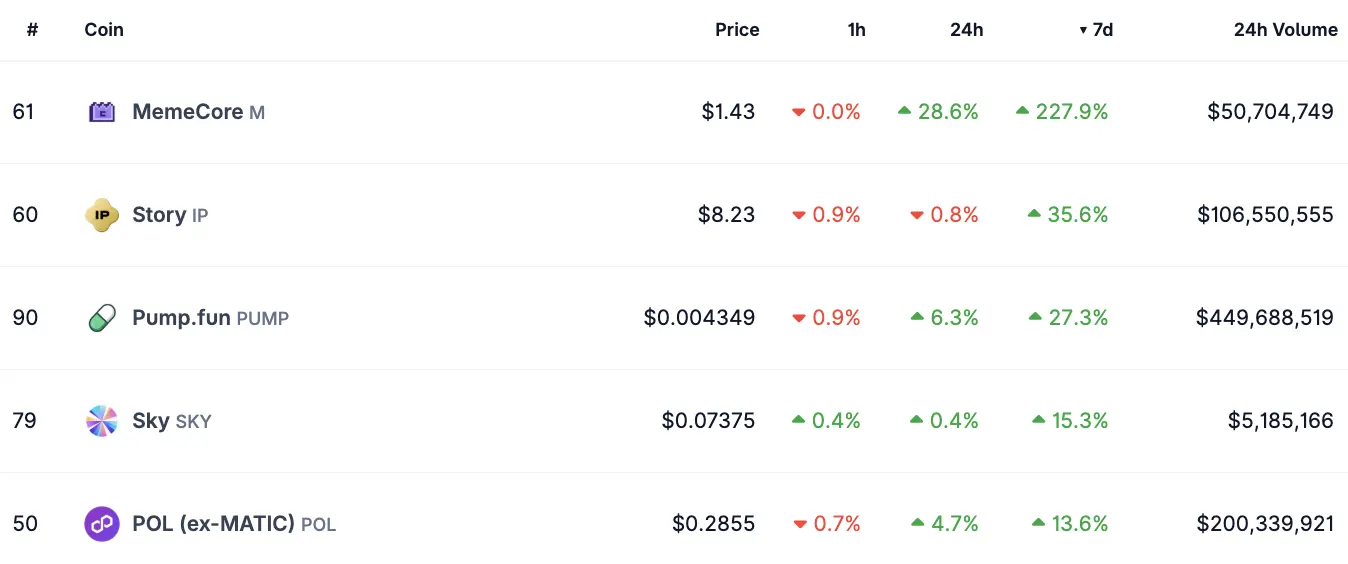Sort by the # rank column header

32,30
